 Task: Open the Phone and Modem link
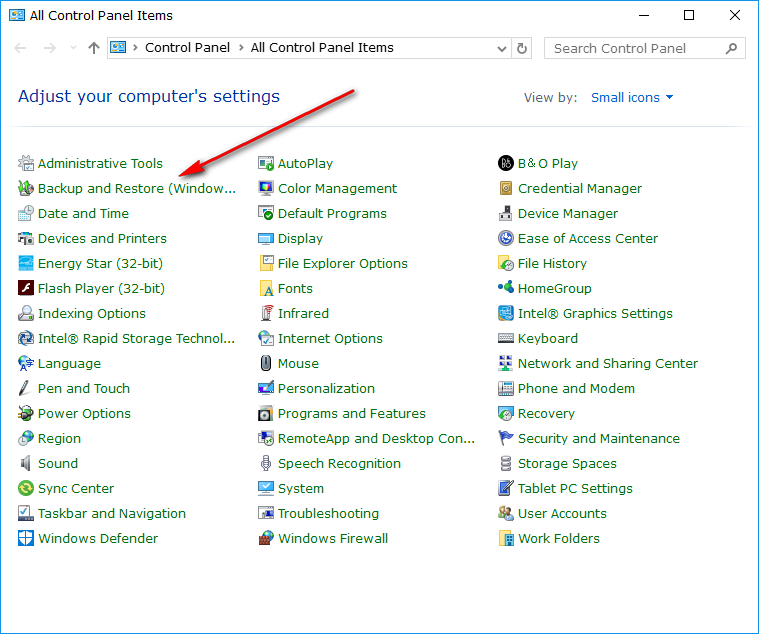(576, 389)
